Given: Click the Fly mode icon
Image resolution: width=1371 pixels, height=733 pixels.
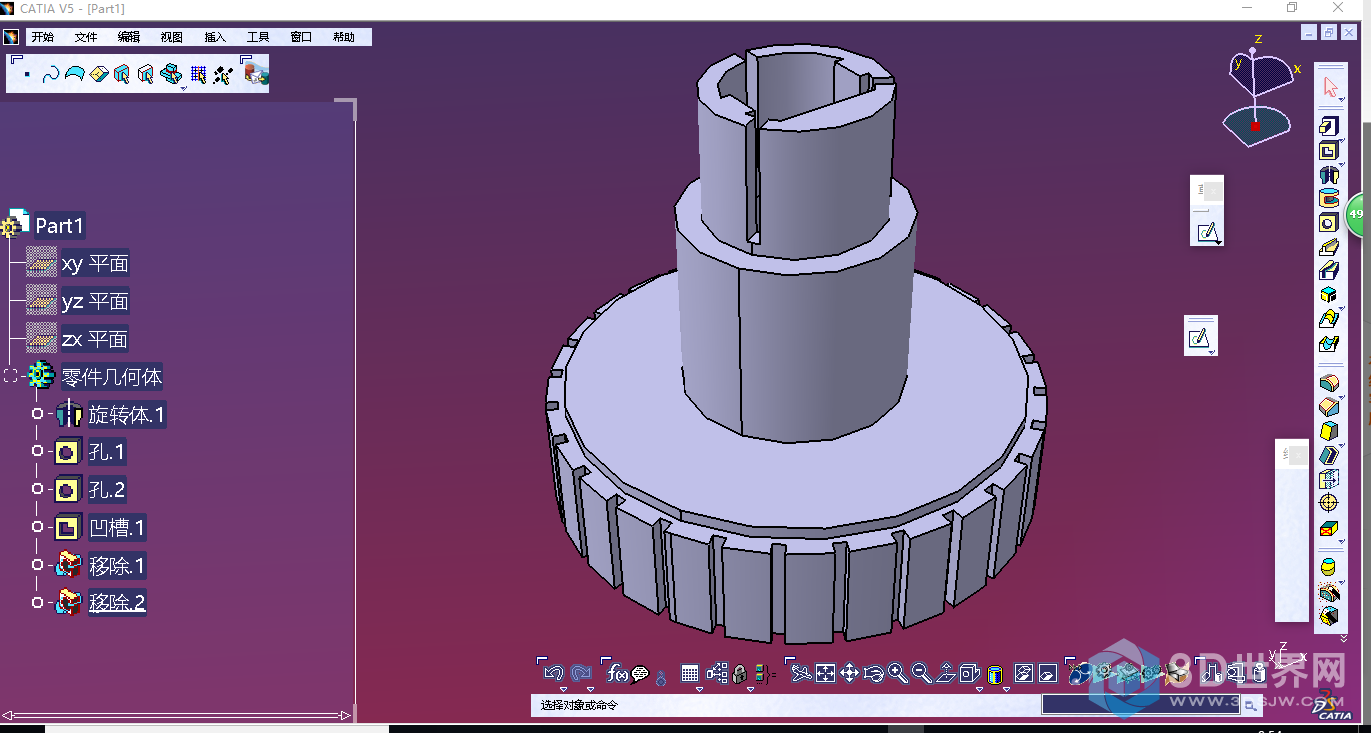Looking at the screenshot, I should pyautogui.click(x=800, y=674).
